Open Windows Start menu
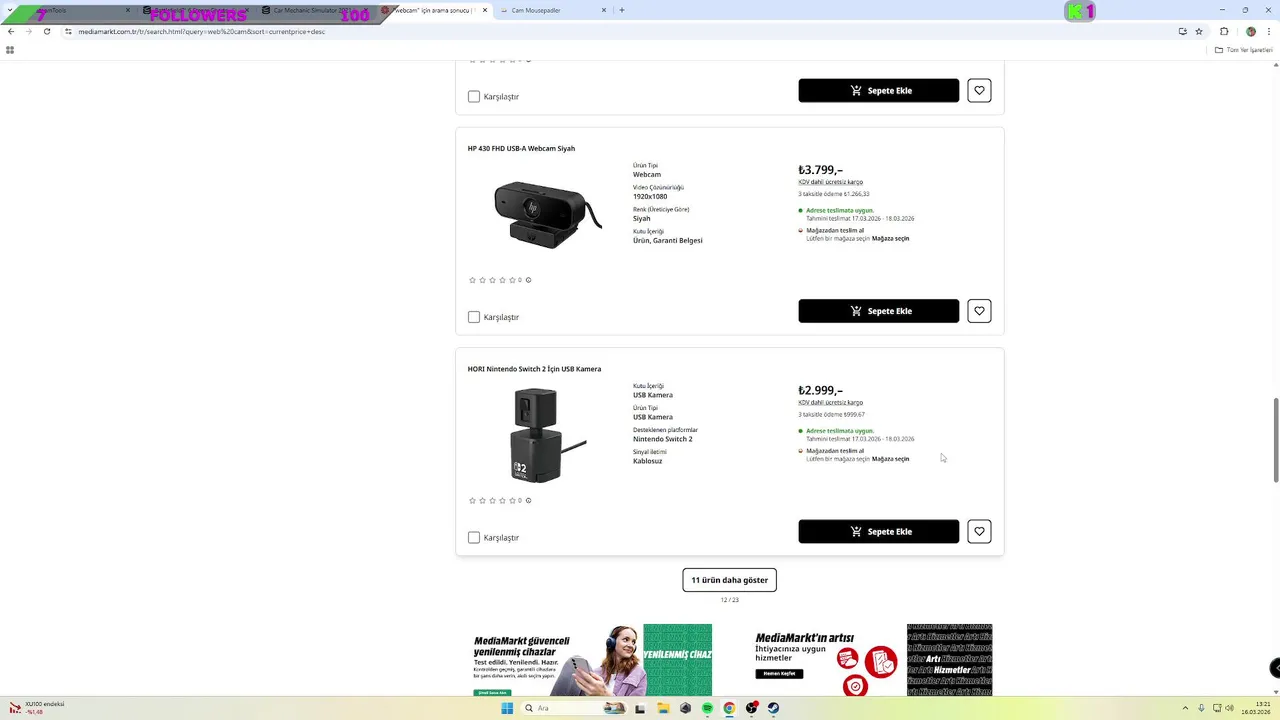 point(507,708)
